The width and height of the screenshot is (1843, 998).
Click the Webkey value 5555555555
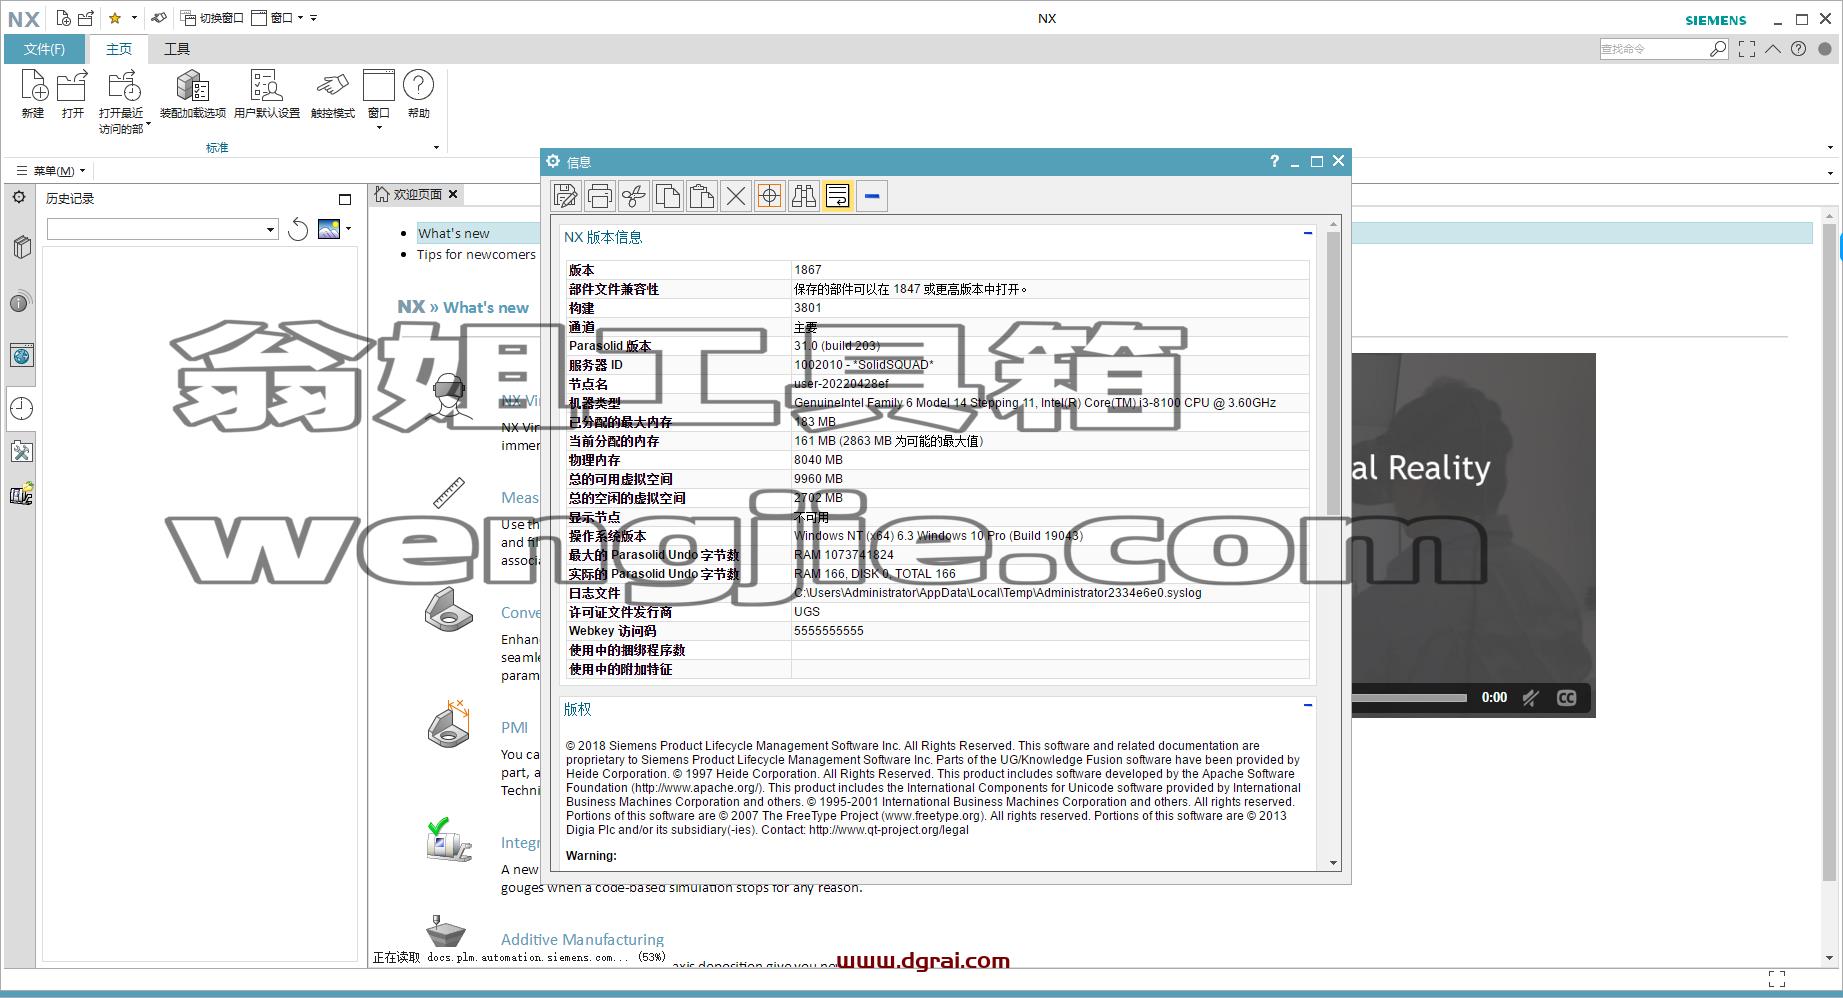[828, 631]
